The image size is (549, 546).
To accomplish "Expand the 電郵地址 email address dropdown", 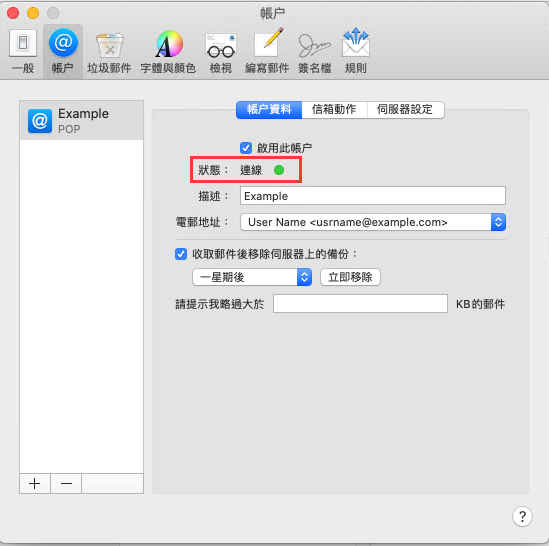I will point(373,222).
